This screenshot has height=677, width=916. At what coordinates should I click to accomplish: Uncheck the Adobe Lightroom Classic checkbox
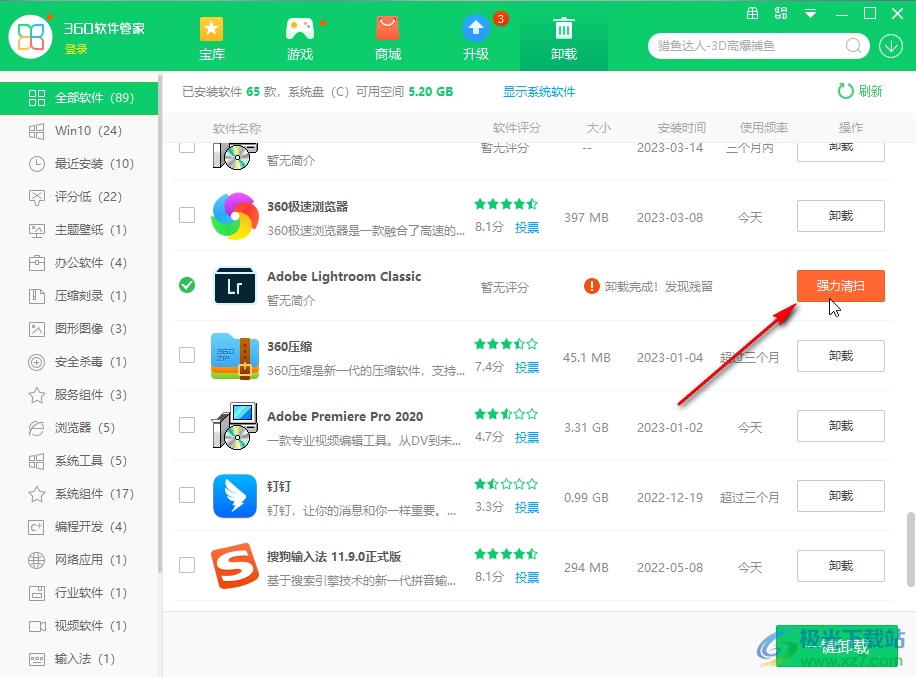click(187, 285)
